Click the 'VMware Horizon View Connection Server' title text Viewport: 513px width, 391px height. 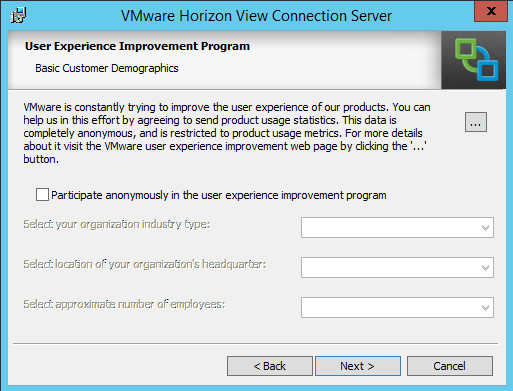coord(256,16)
